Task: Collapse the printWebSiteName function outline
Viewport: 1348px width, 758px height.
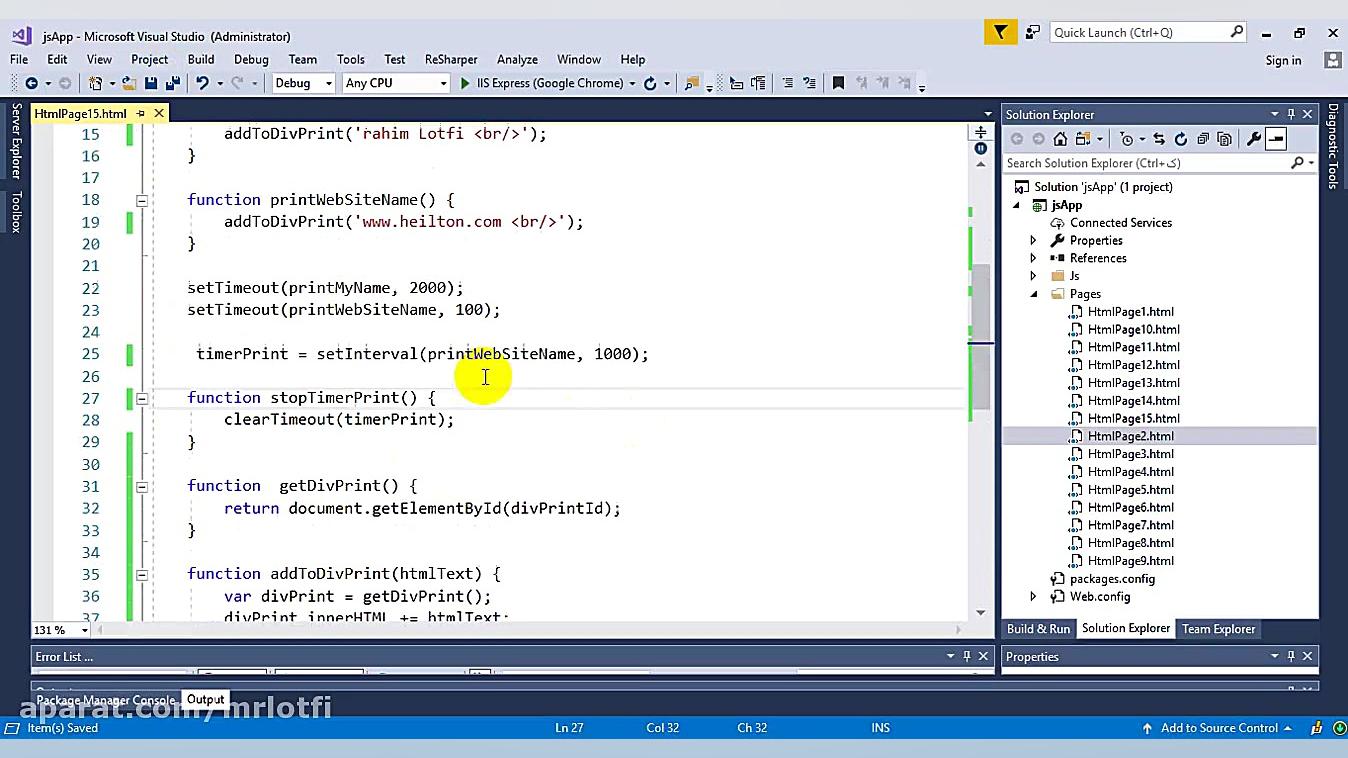Action: pyautogui.click(x=142, y=200)
